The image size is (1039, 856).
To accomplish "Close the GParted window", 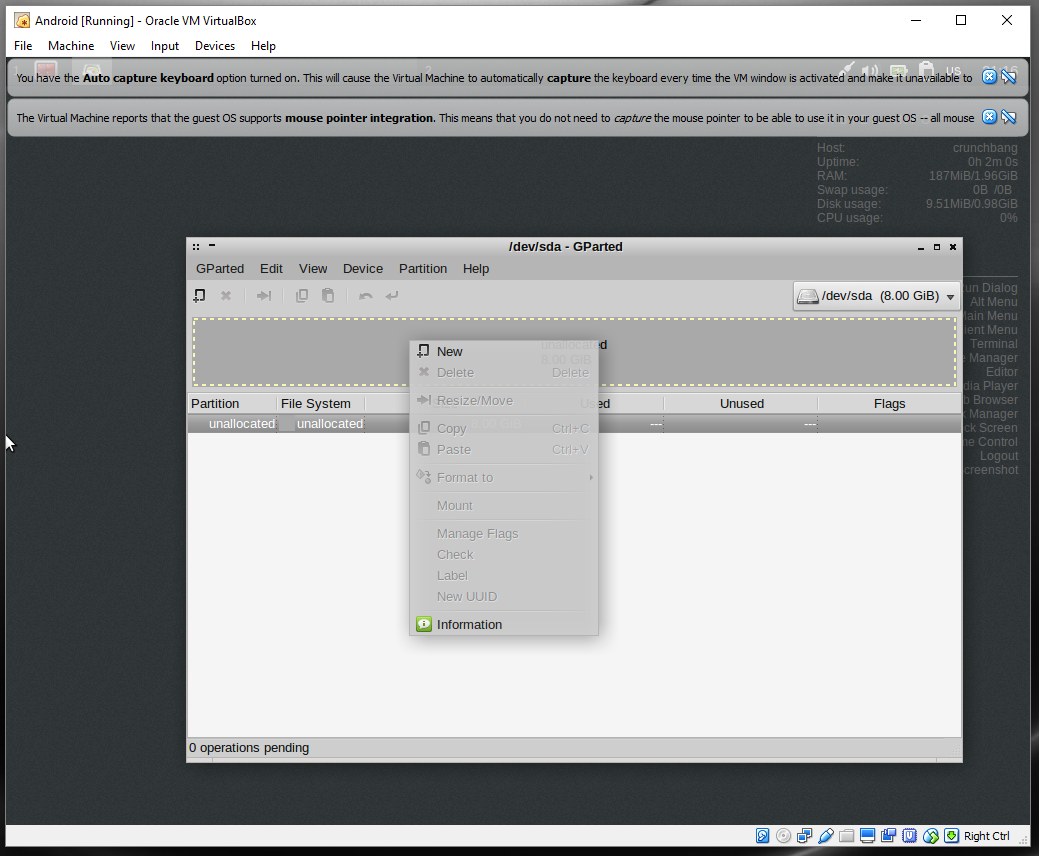I will point(953,247).
